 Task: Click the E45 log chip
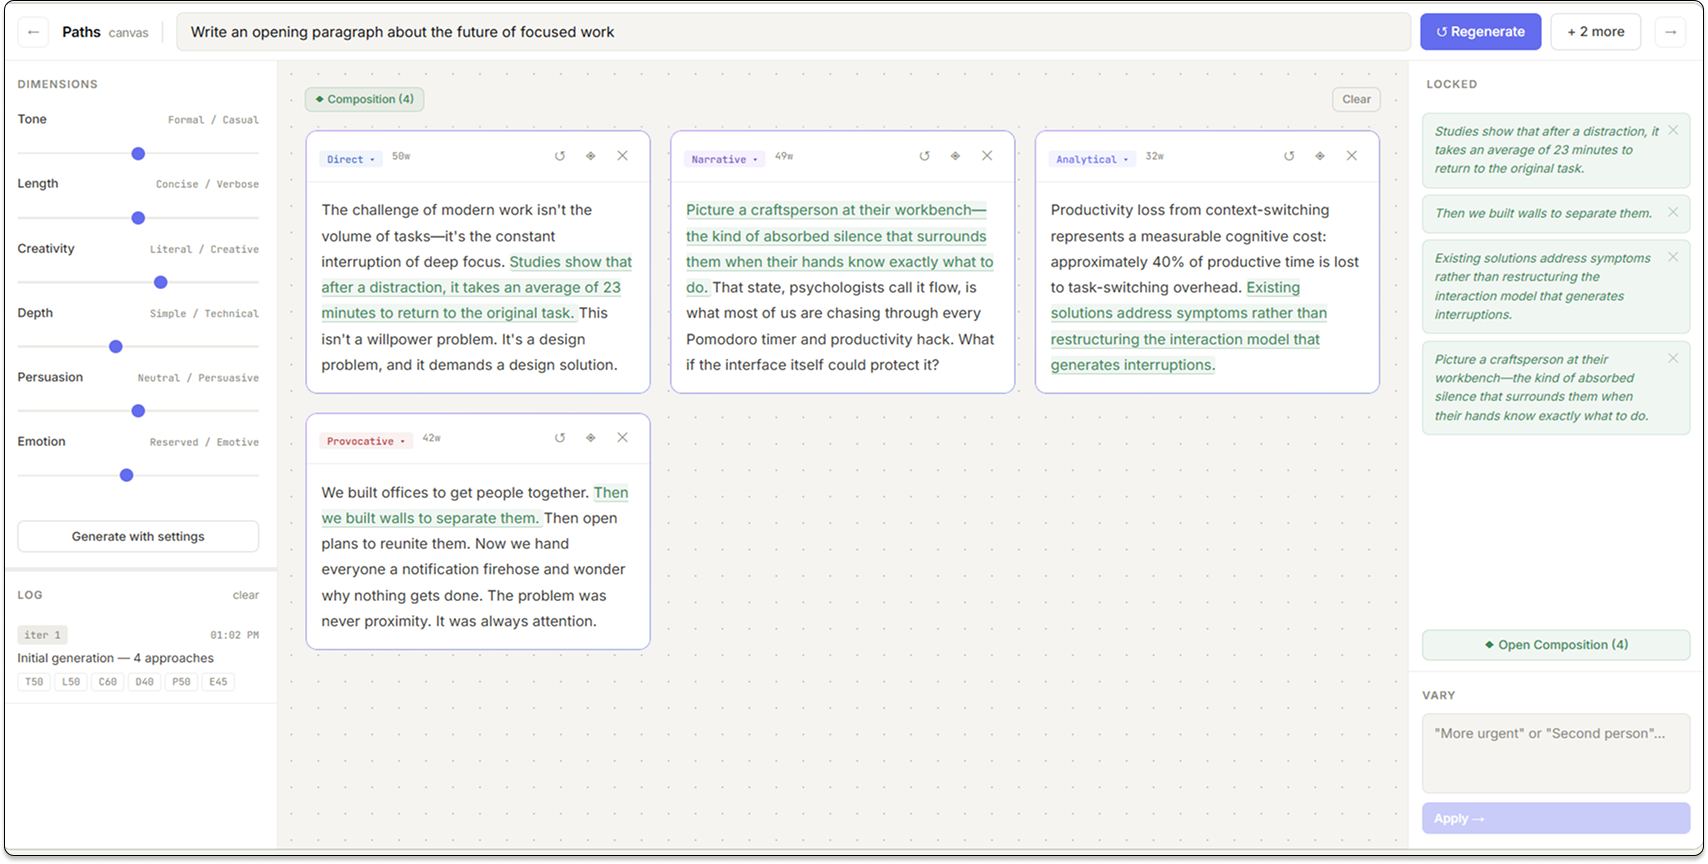pos(218,682)
